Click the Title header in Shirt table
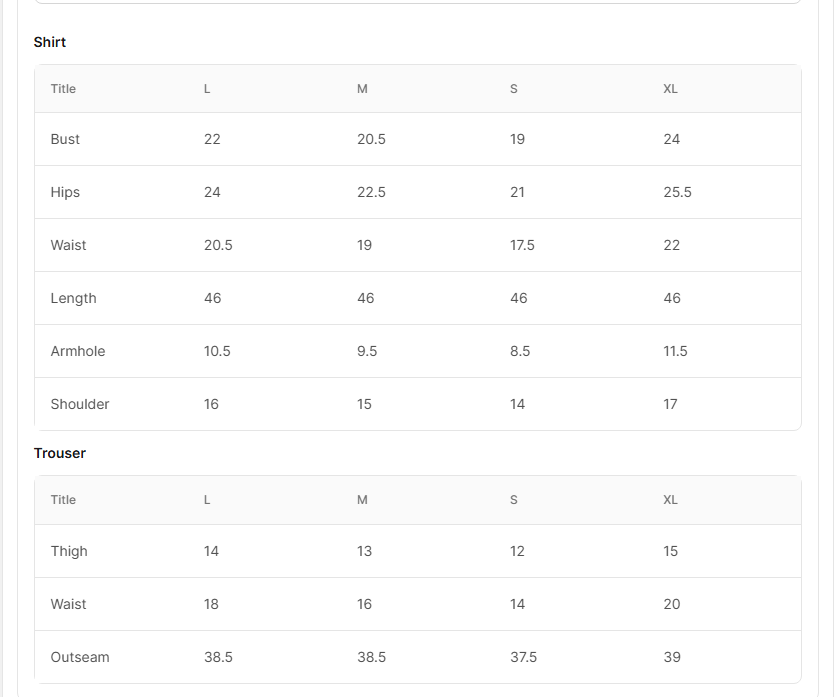834x697 pixels. (x=63, y=89)
